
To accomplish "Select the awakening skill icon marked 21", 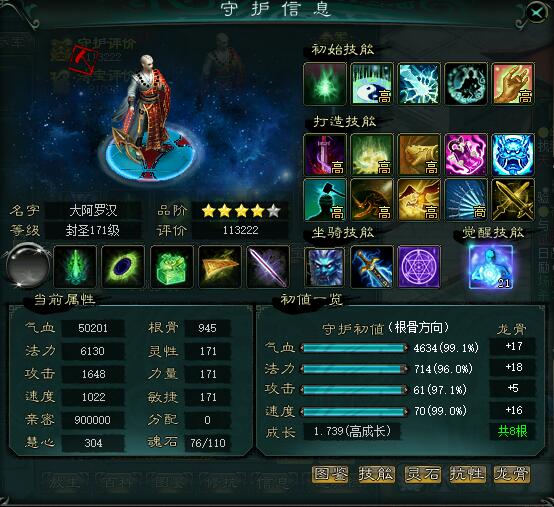I will [x=491, y=267].
